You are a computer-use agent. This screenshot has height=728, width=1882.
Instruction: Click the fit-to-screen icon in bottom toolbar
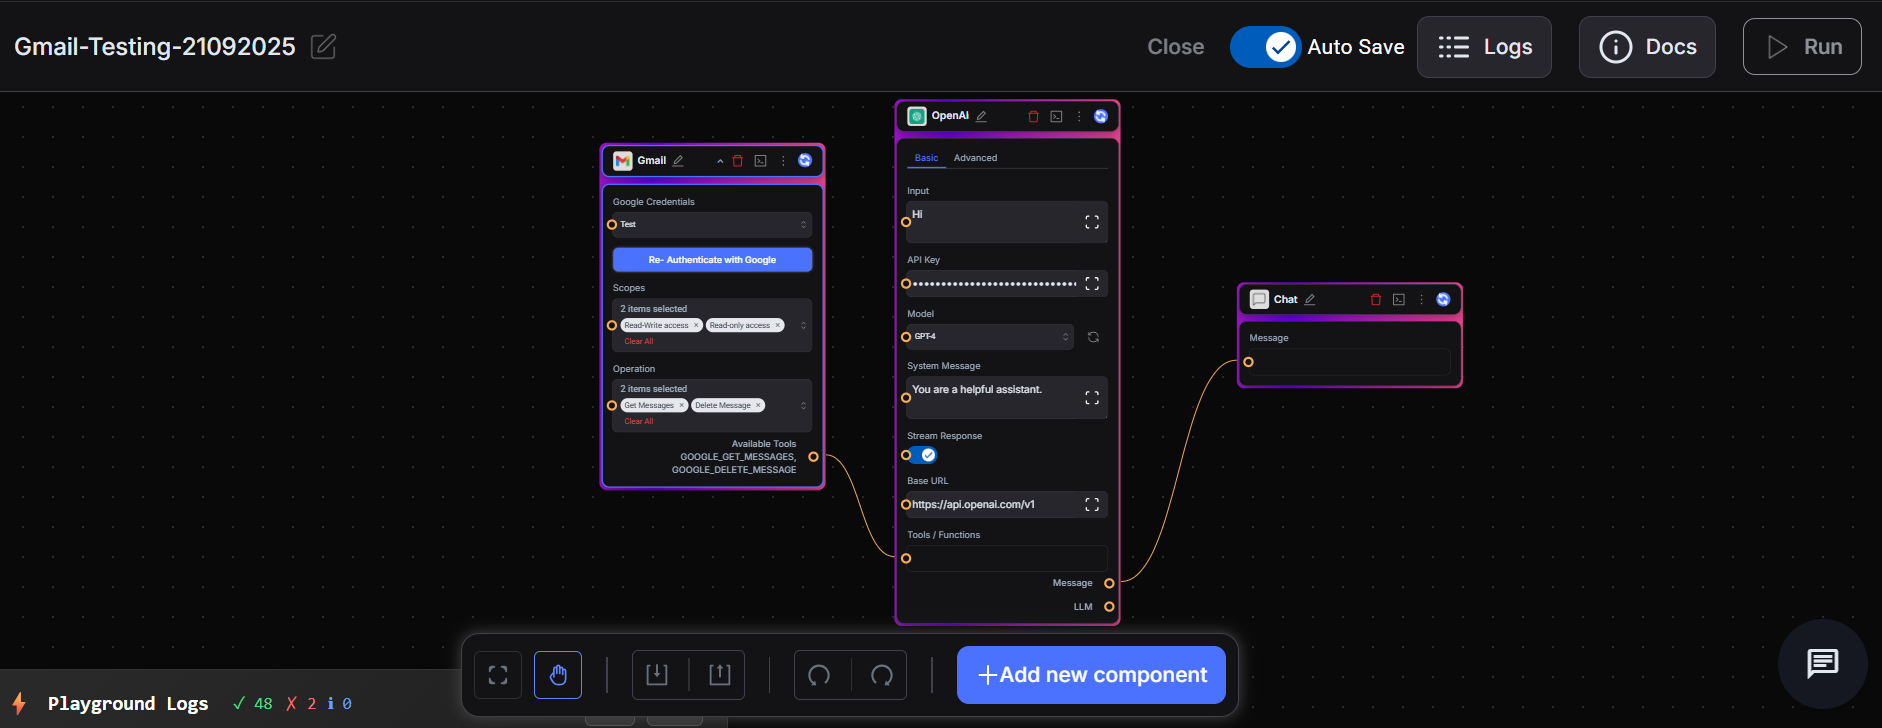[498, 675]
